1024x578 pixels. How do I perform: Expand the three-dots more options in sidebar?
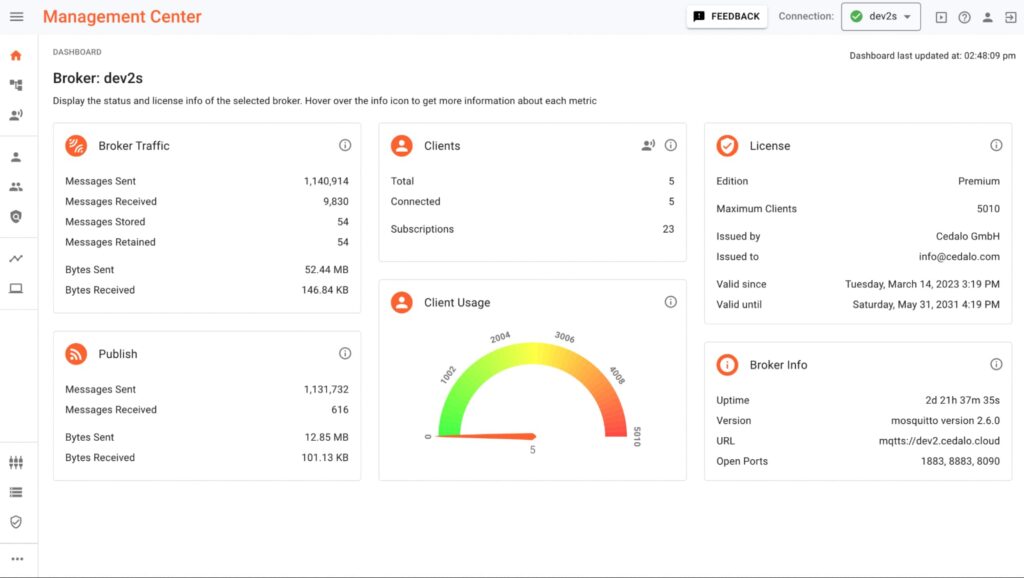point(16,559)
